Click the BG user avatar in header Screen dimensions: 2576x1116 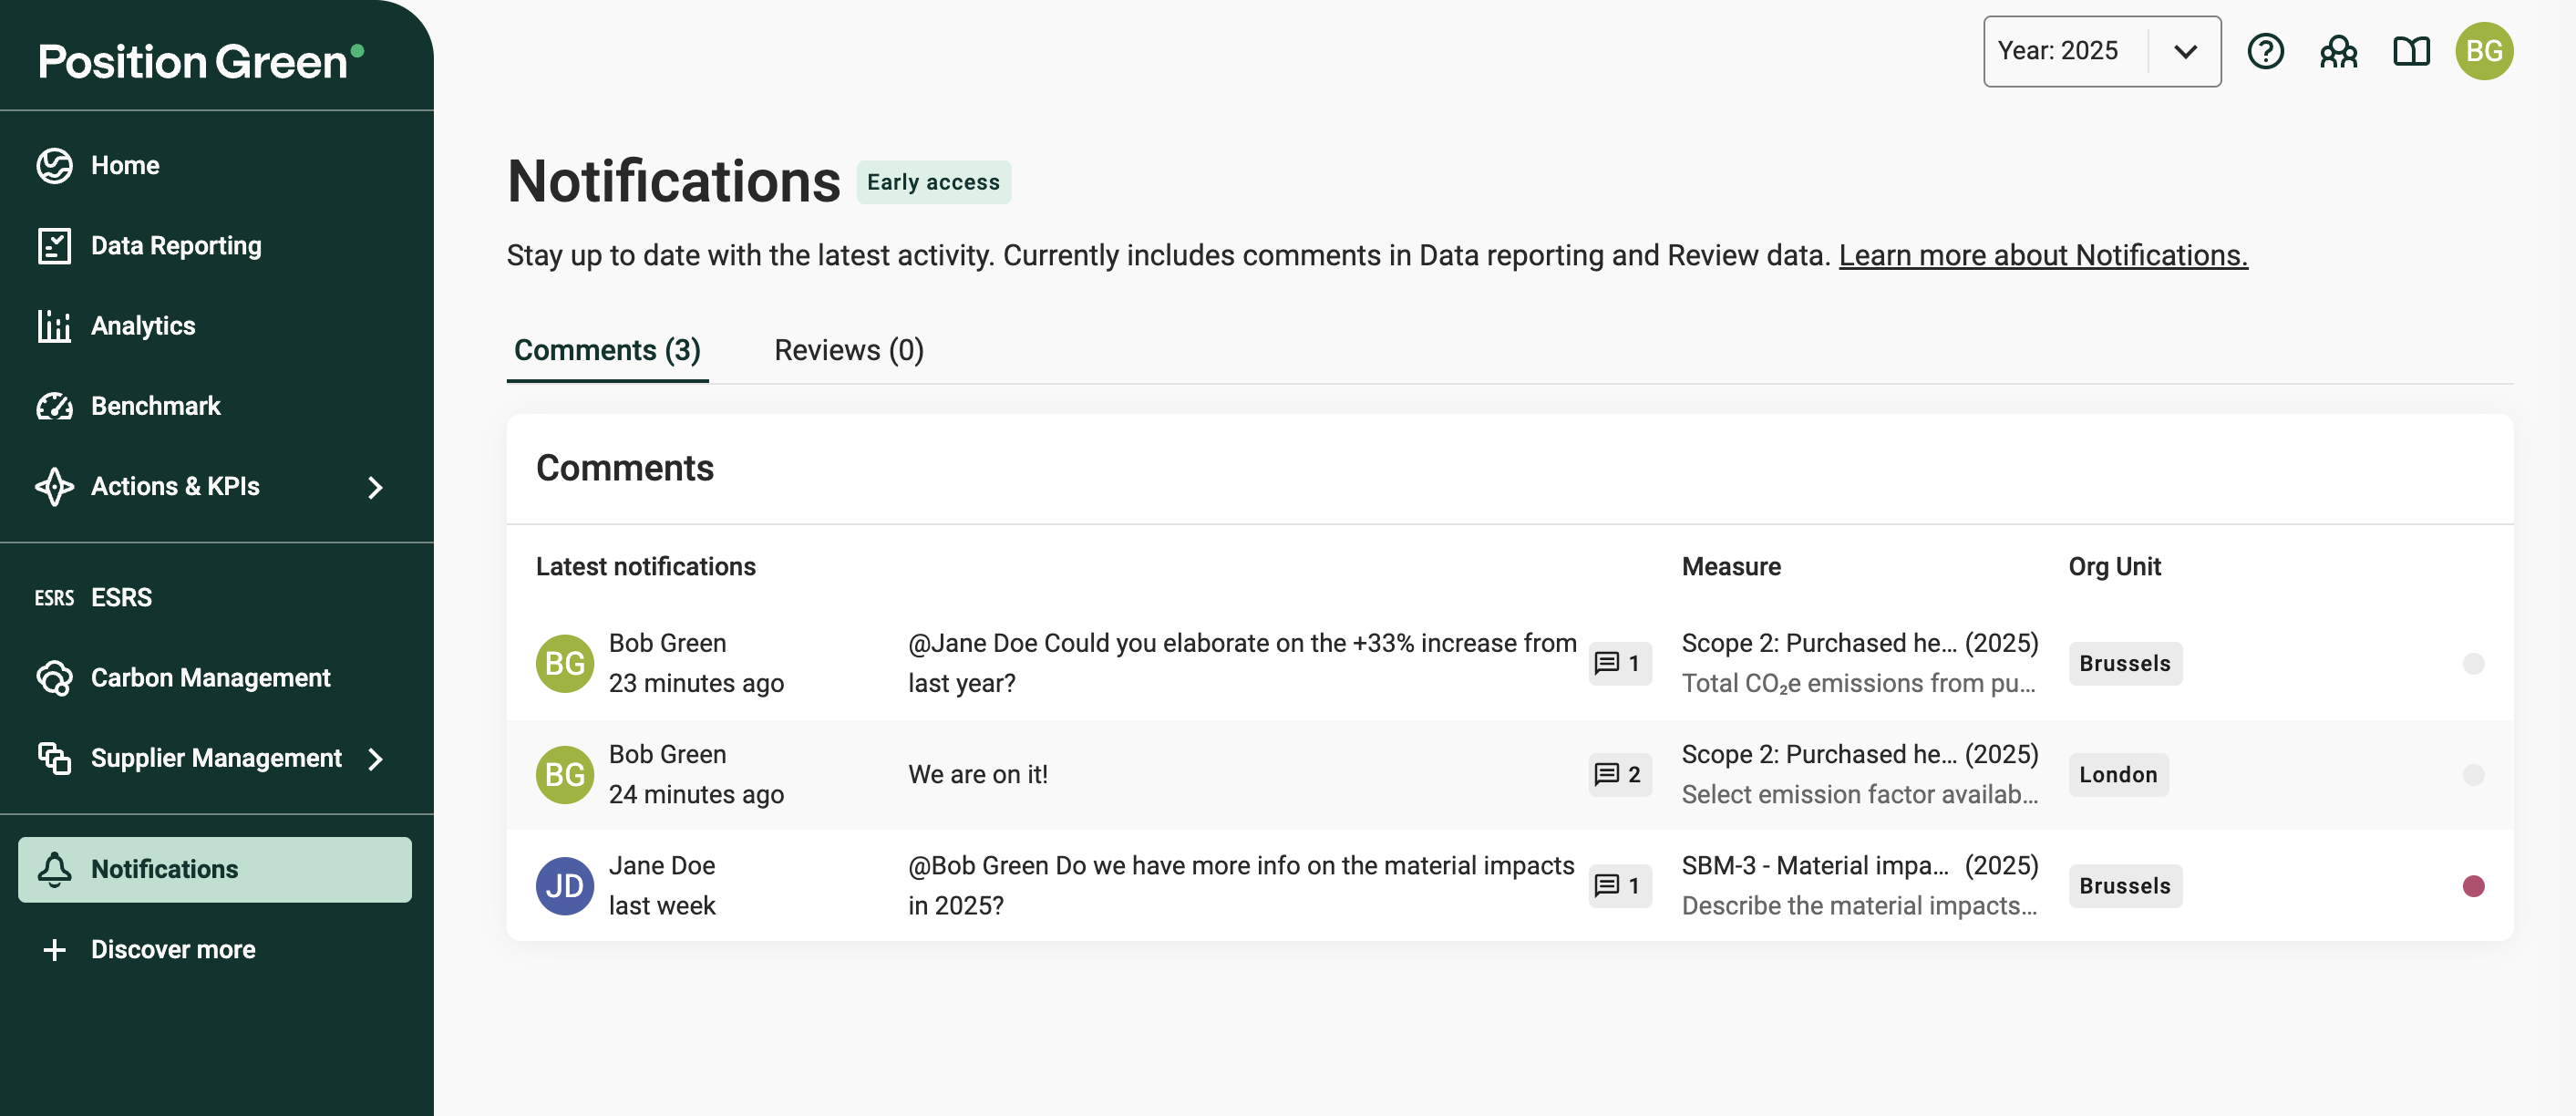2484,51
